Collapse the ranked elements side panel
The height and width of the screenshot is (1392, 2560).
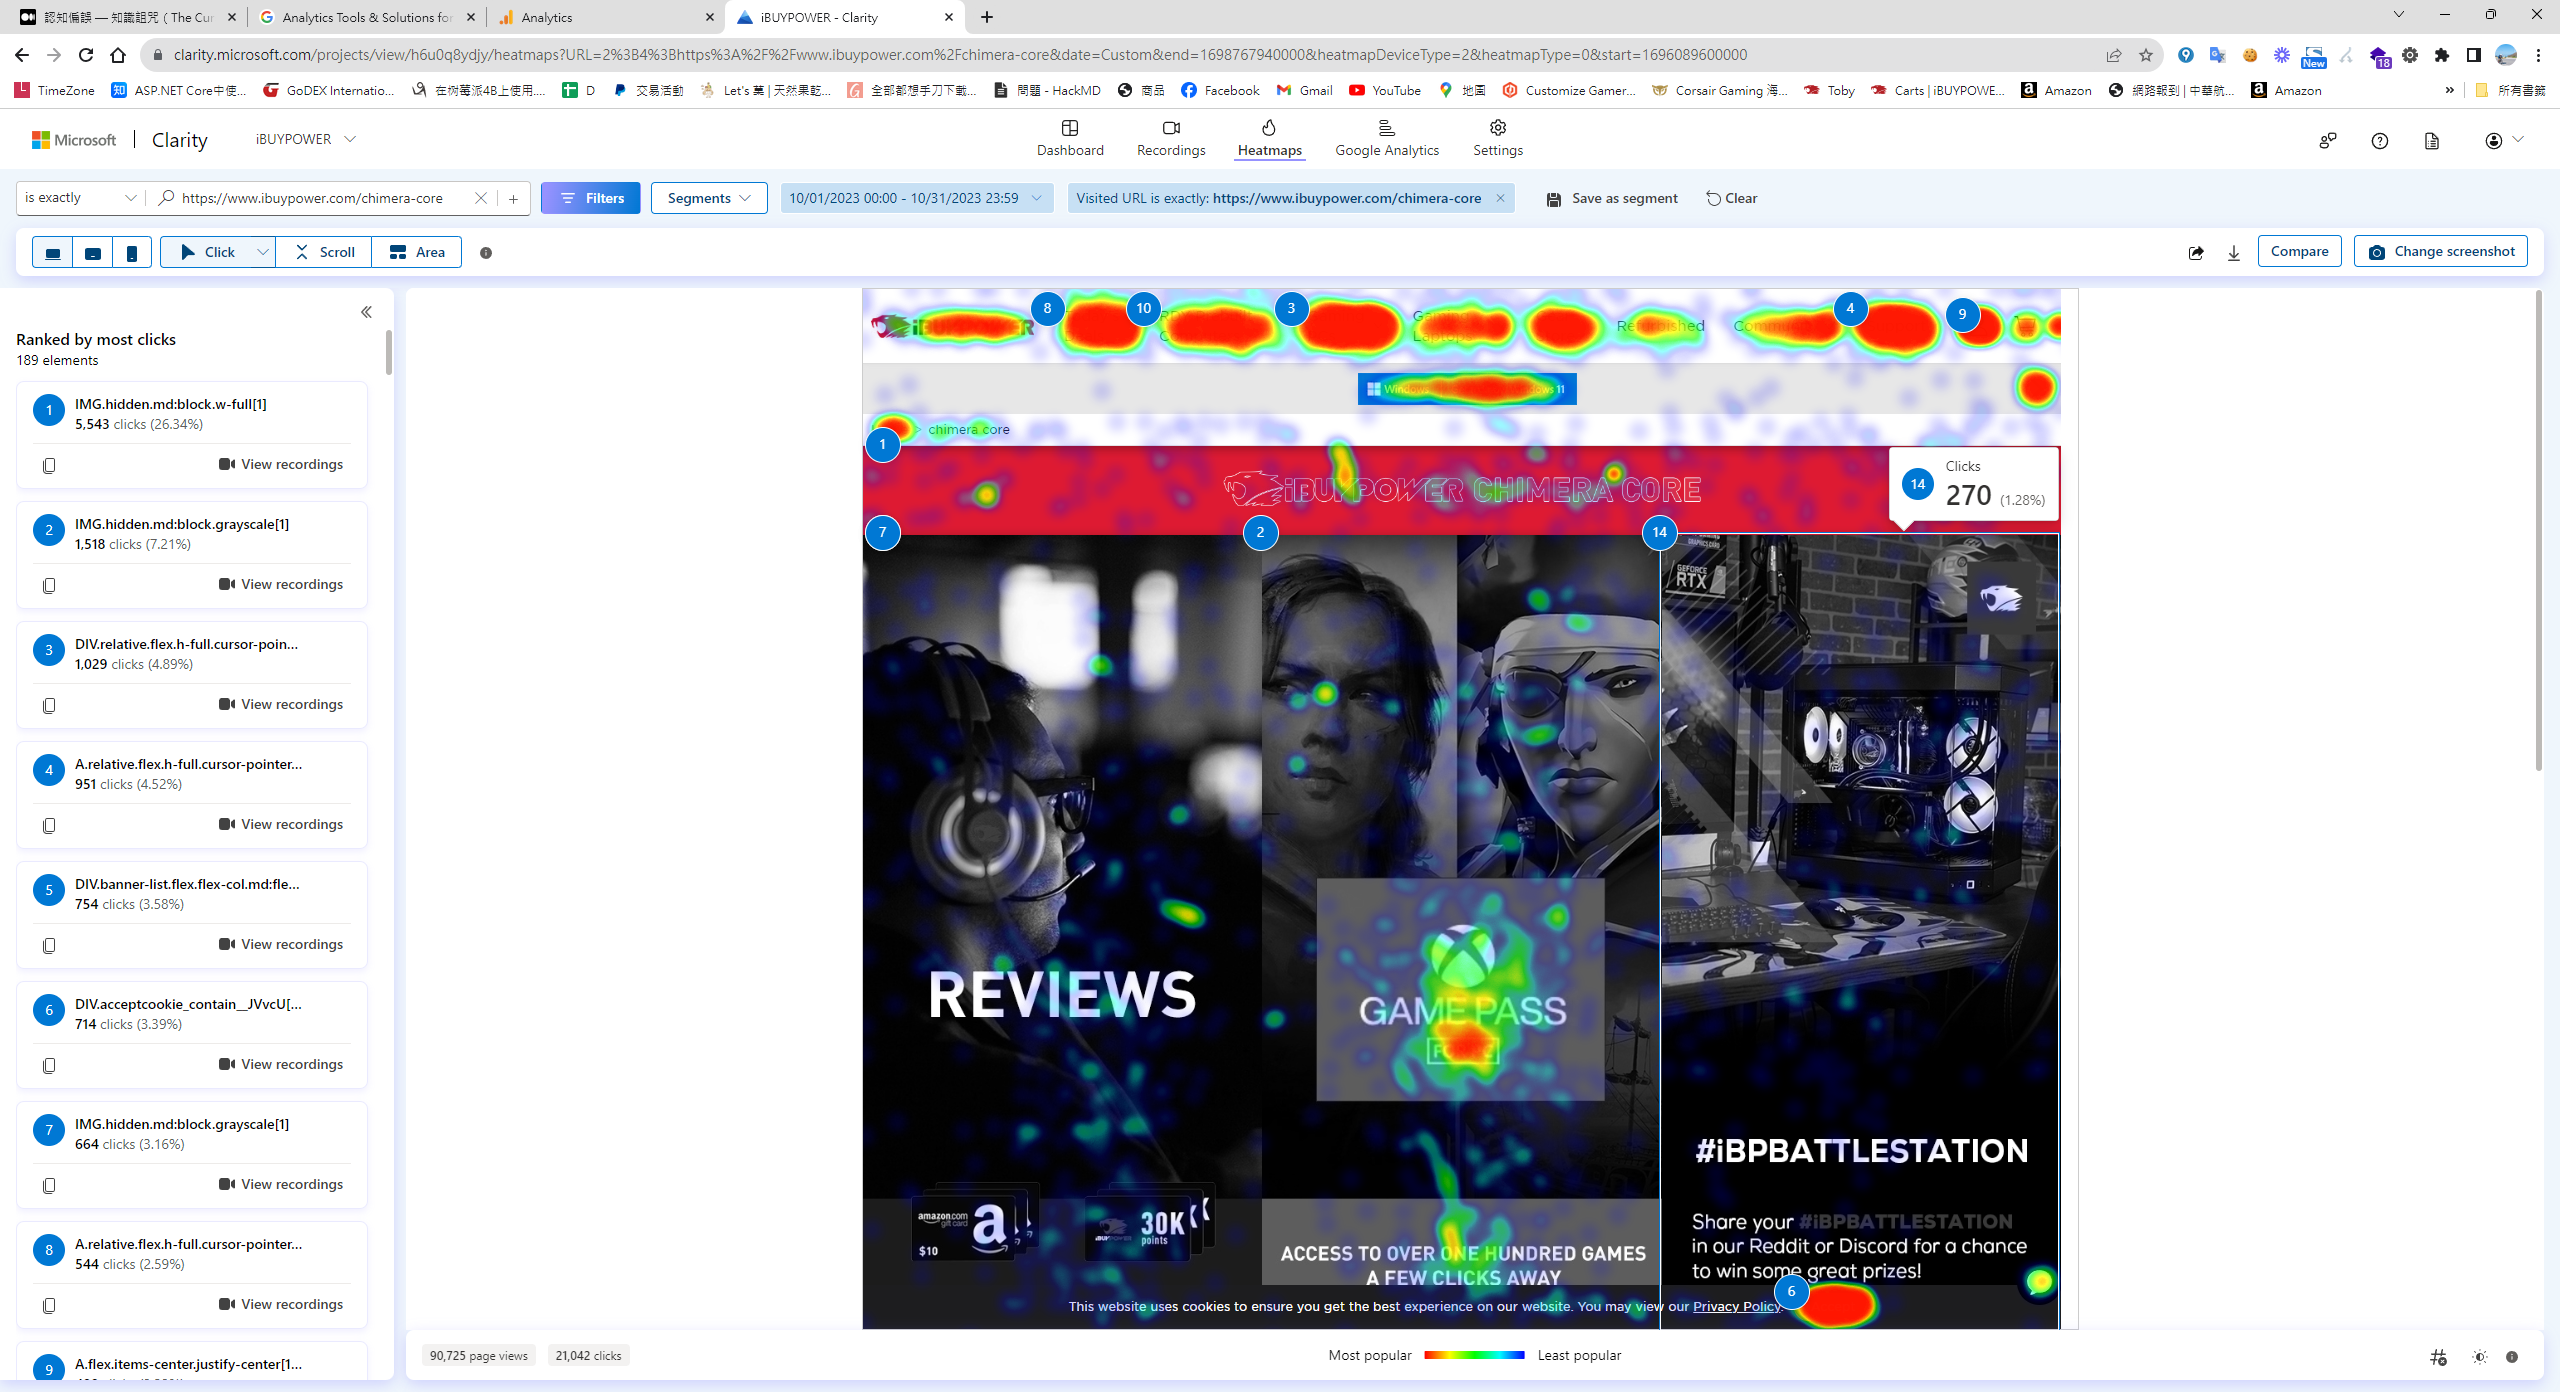(x=366, y=312)
